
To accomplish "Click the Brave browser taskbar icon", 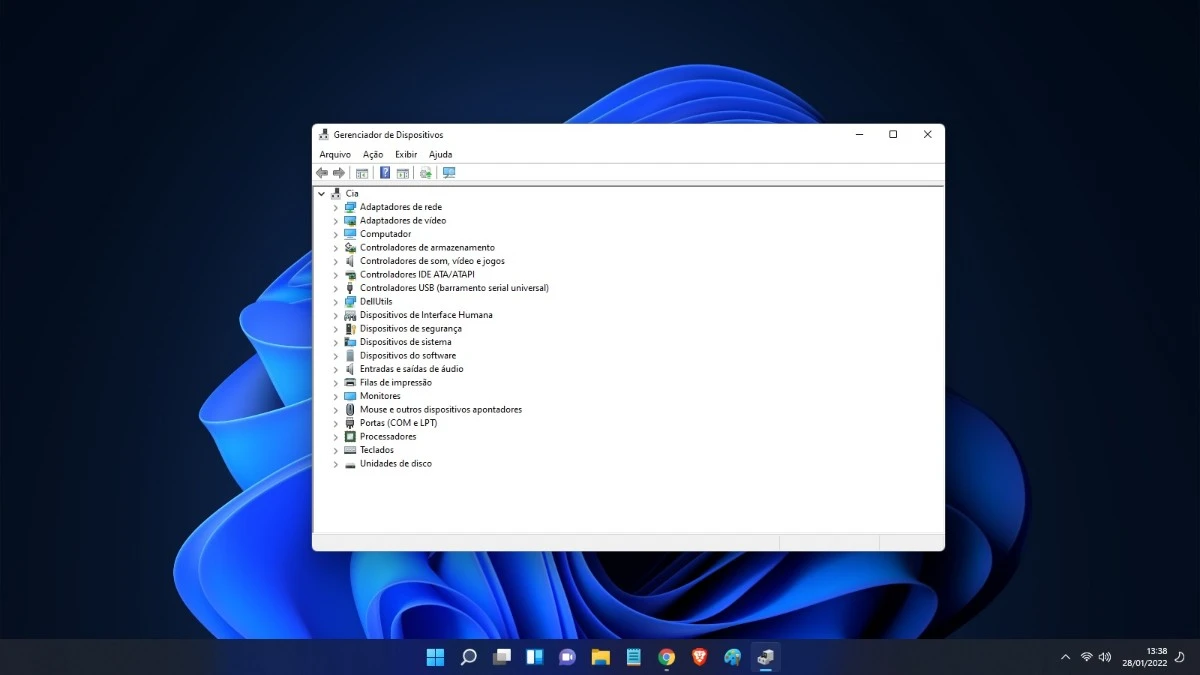I will [x=699, y=657].
